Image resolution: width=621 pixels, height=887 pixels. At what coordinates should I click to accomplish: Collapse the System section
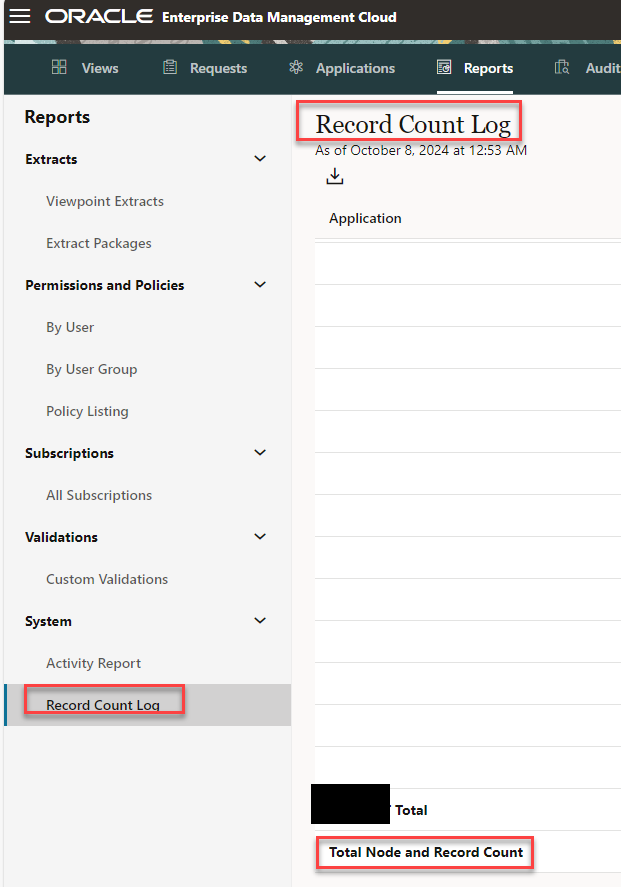coord(259,620)
